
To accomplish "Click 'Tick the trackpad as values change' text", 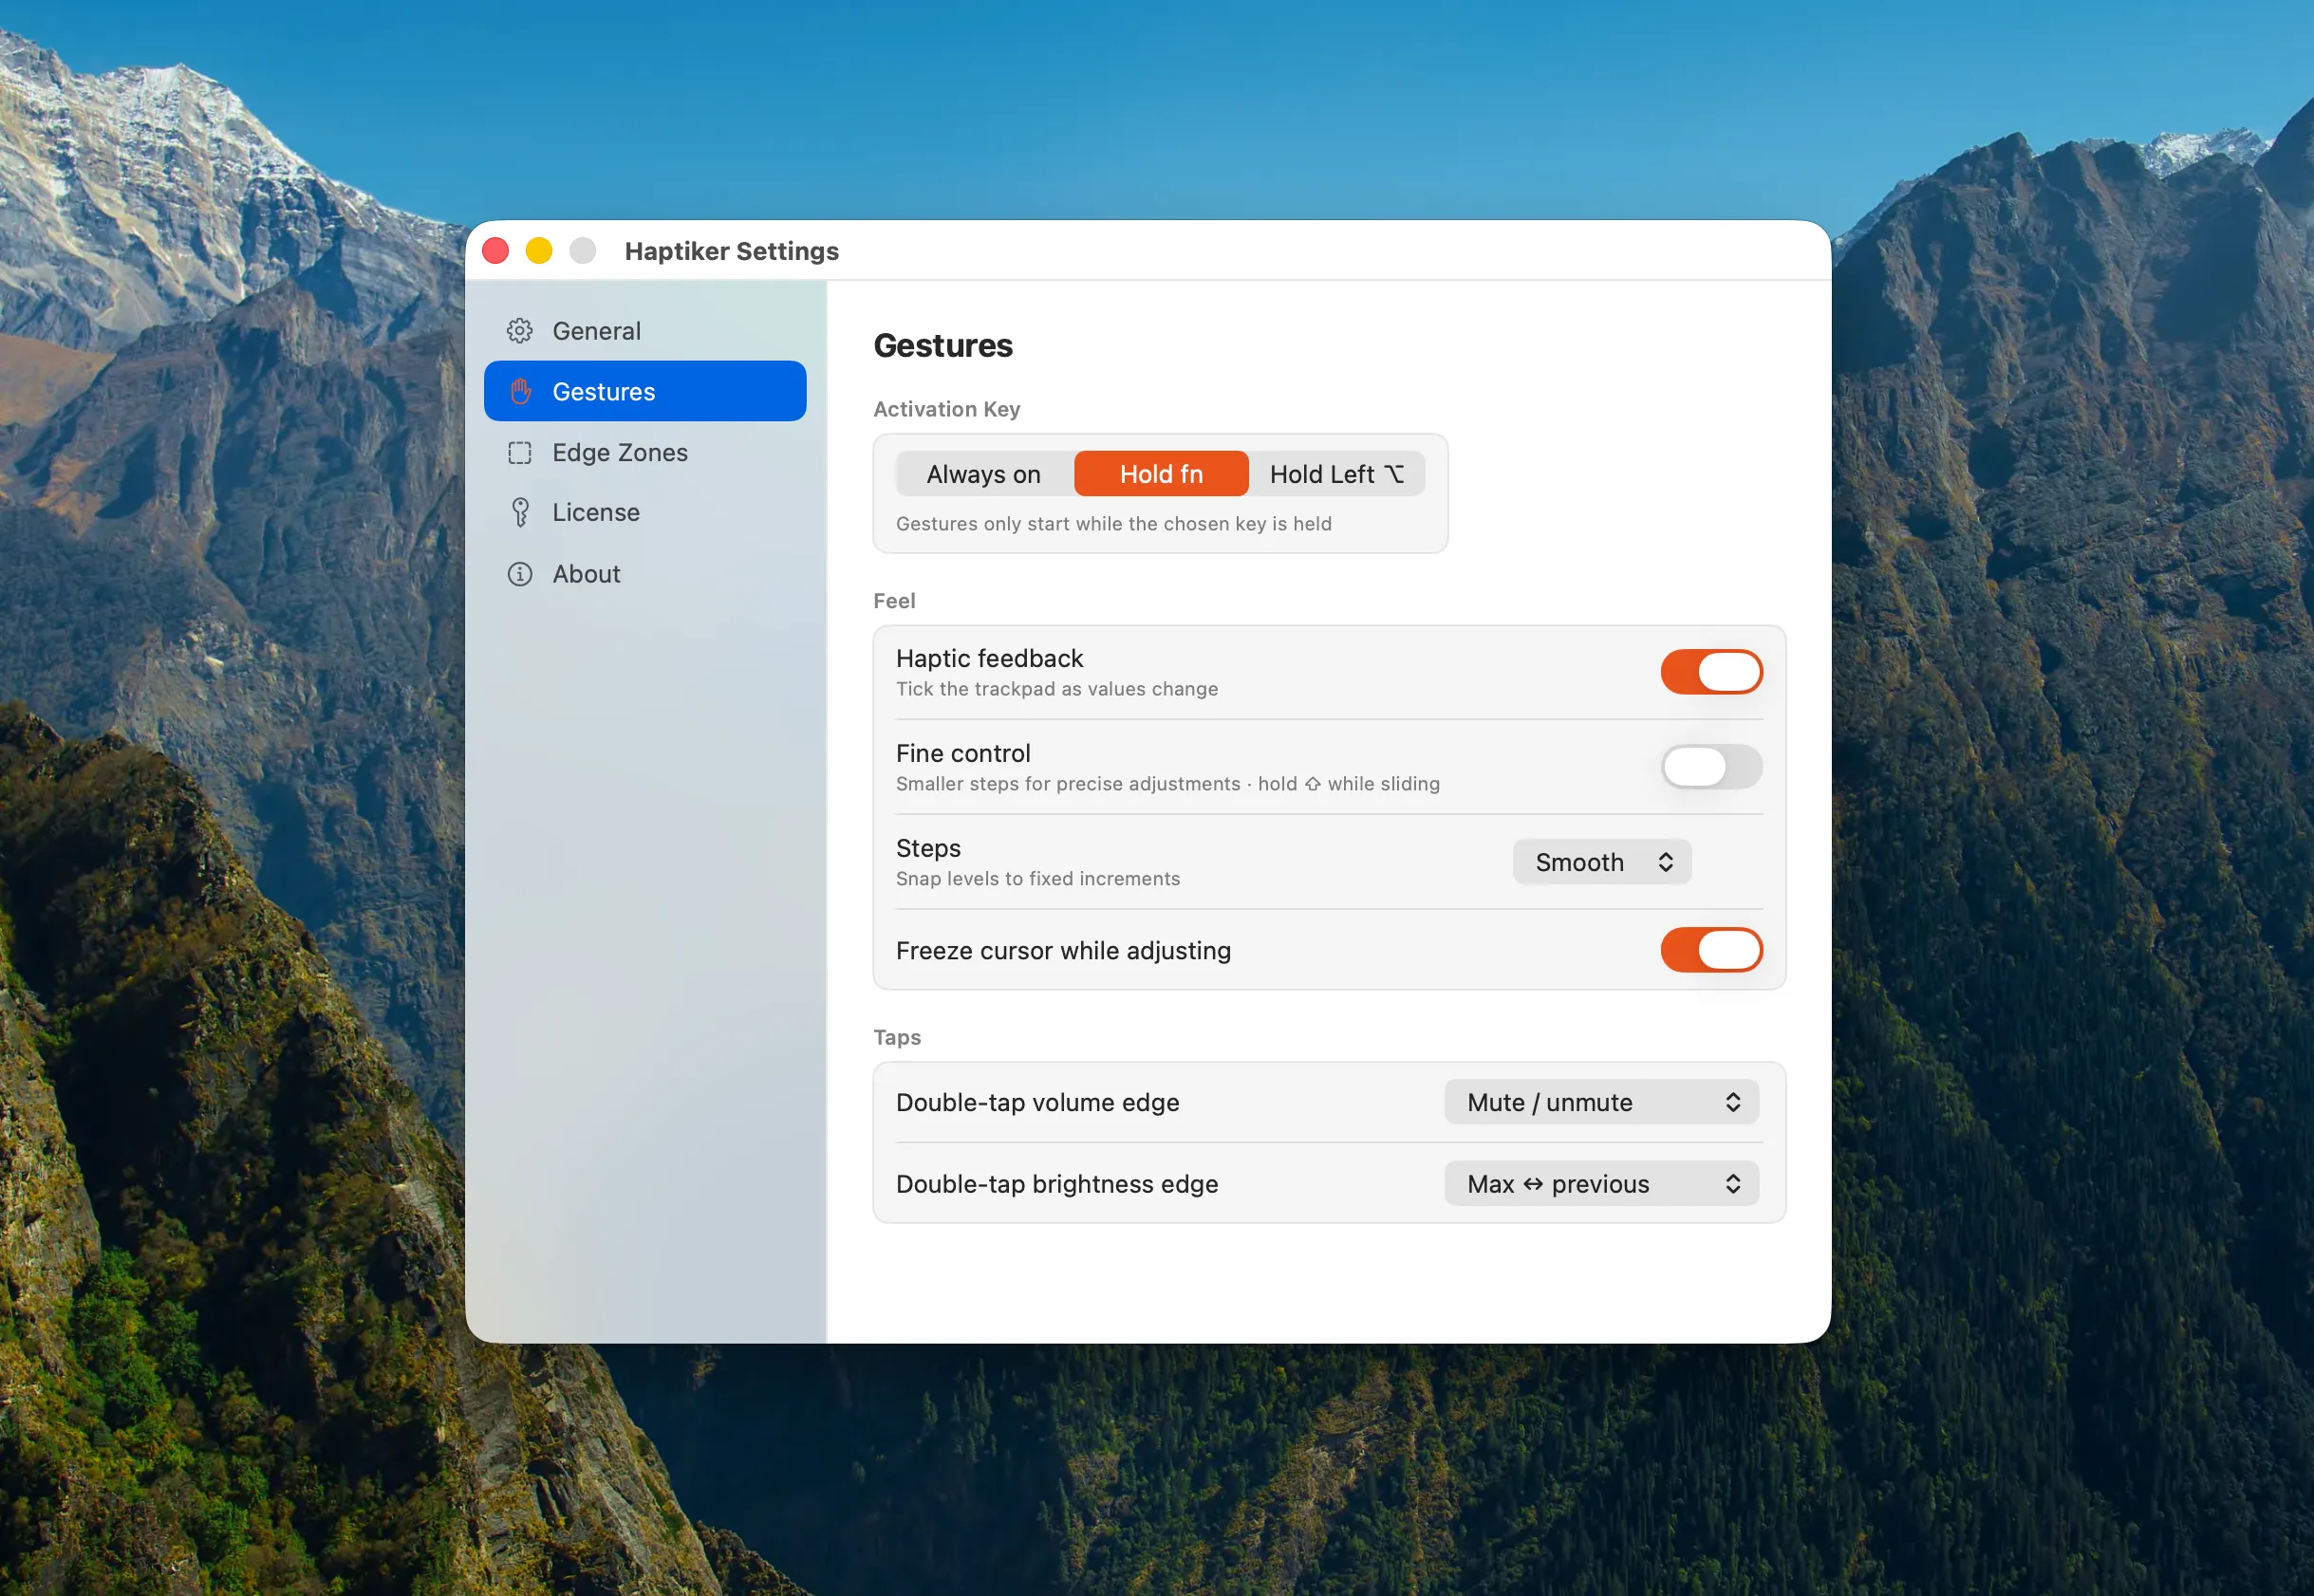I will click(x=1056, y=689).
